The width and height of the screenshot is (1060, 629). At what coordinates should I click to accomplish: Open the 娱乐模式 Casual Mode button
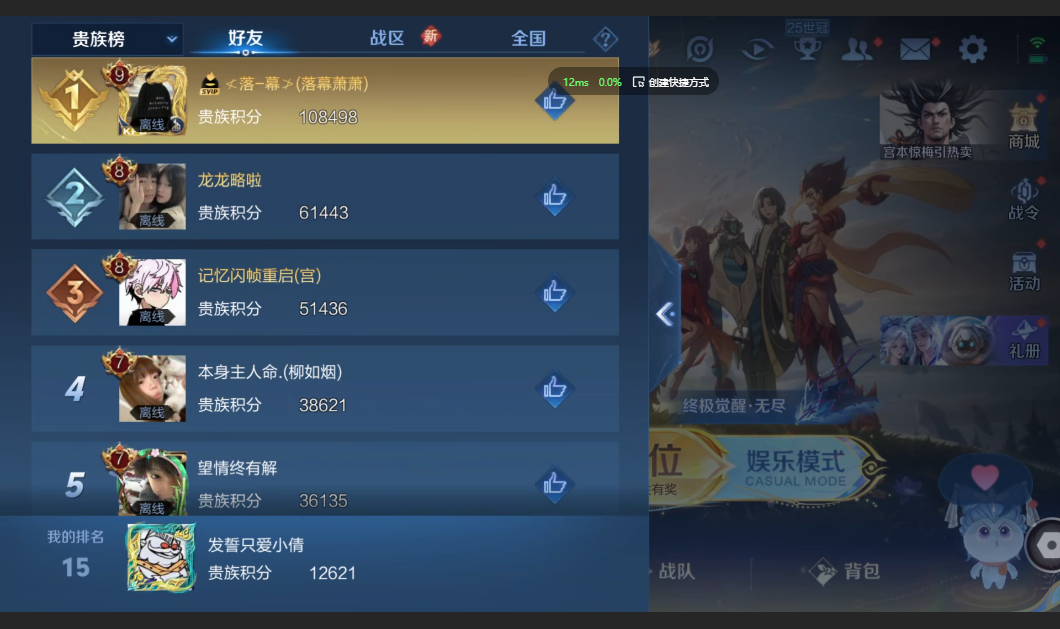(795, 467)
